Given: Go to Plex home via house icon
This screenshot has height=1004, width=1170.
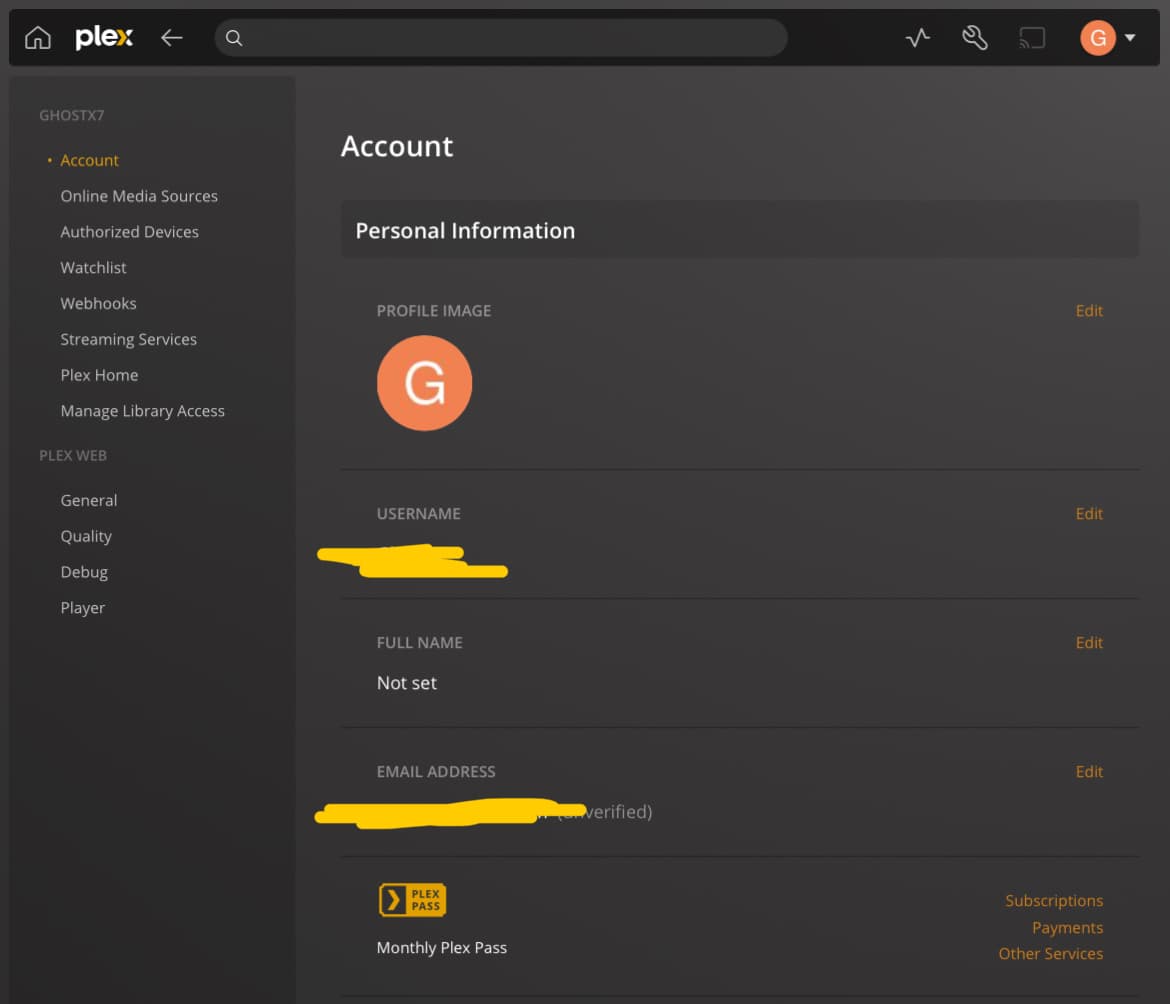Looking at the screenshot, I should [x=37, y=37].
